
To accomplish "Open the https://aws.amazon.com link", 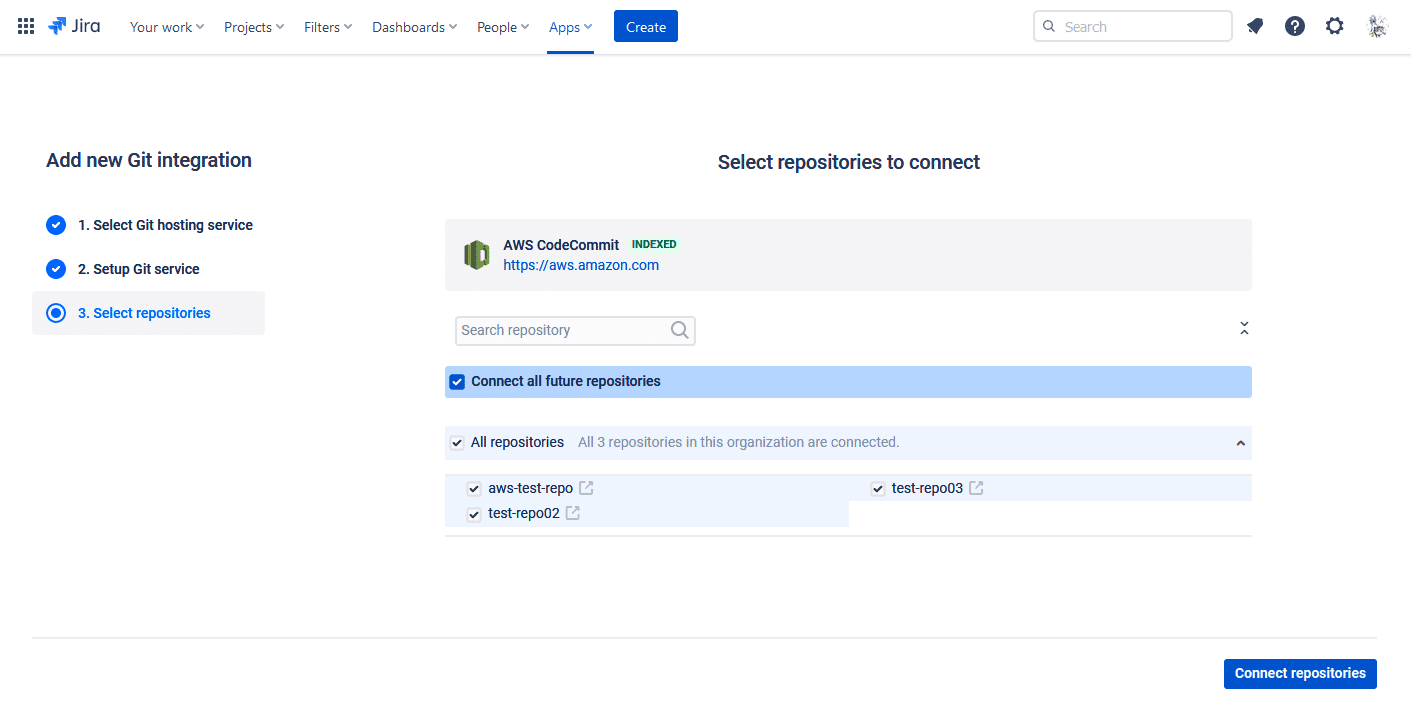I will (x=581, y=265).
